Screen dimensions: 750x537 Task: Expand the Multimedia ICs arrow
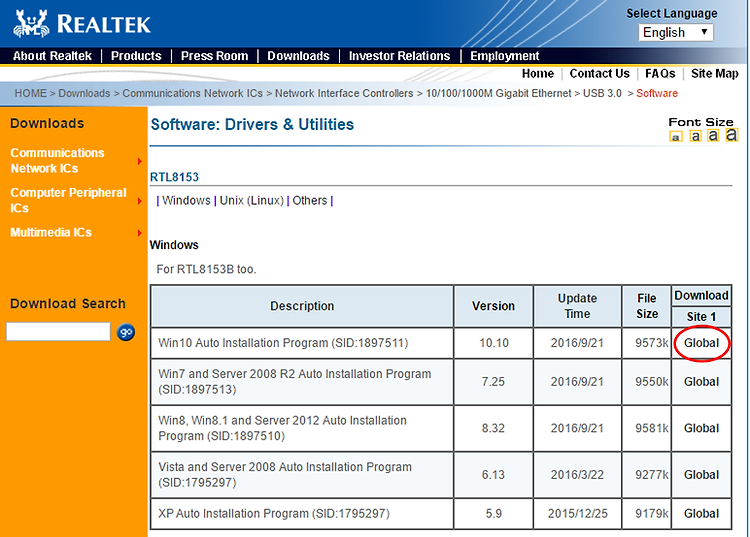coord(140,233)
